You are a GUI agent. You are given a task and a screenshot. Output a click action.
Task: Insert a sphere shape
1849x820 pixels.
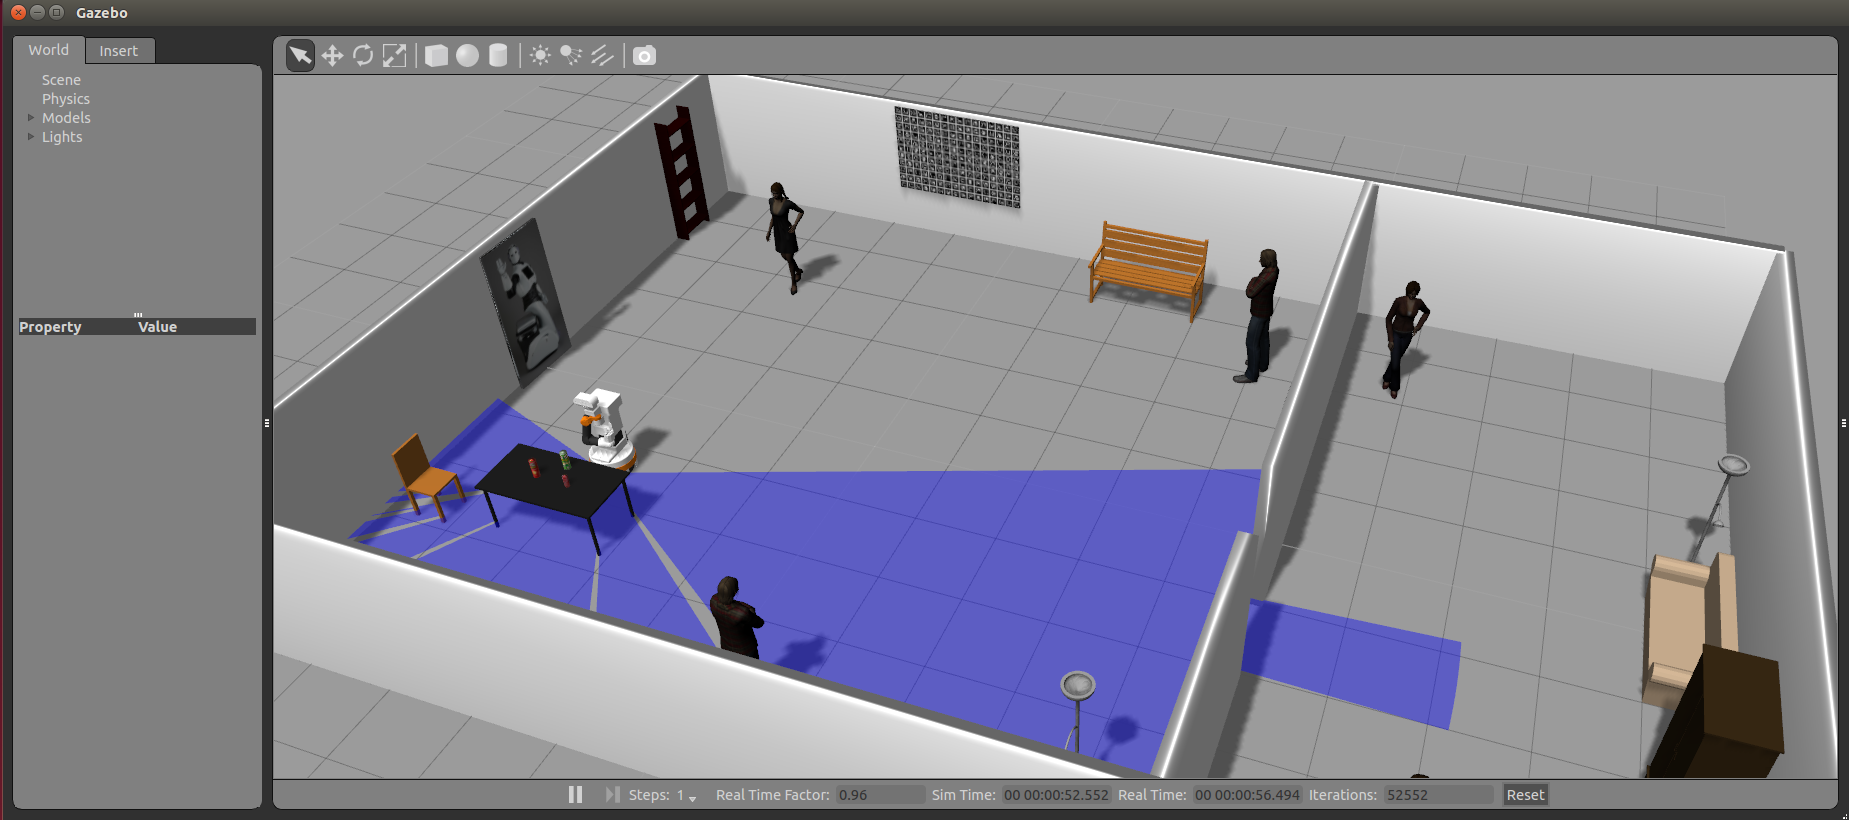click(467, 55)
